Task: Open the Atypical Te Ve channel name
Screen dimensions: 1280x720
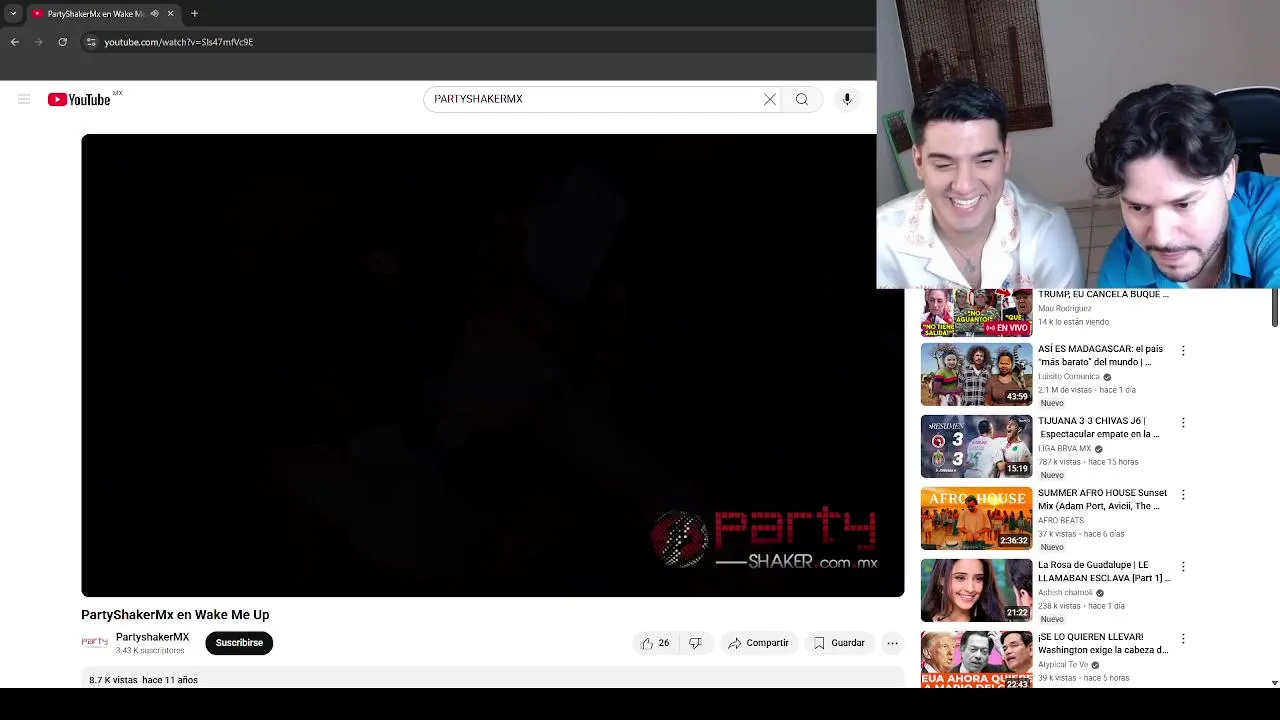Action: (1063, 665)
